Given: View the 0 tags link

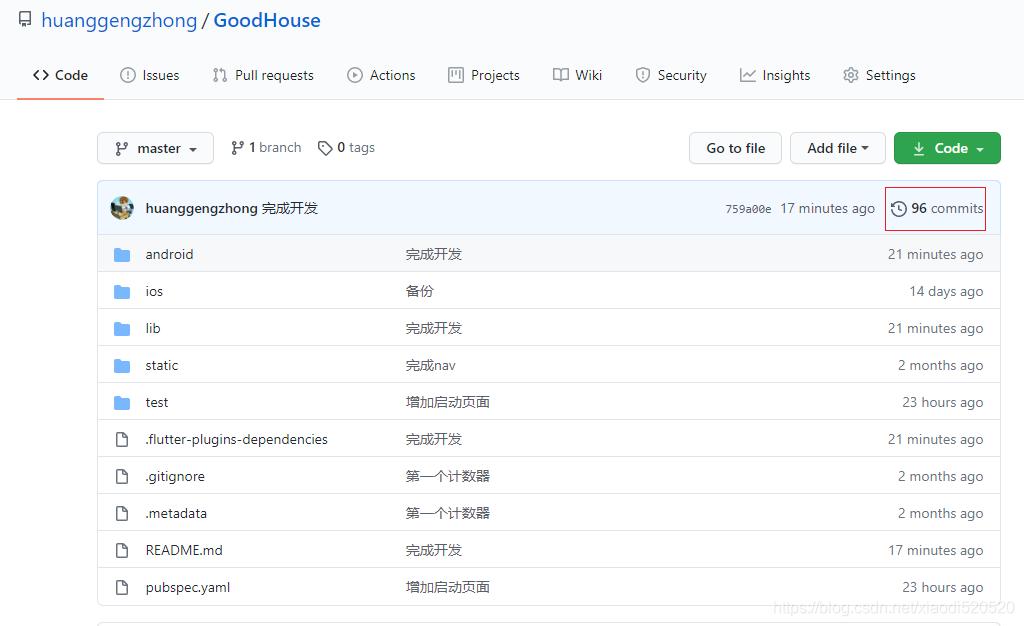Looking at the screenshot, I should pyautogui.click(x=346, y=148).
